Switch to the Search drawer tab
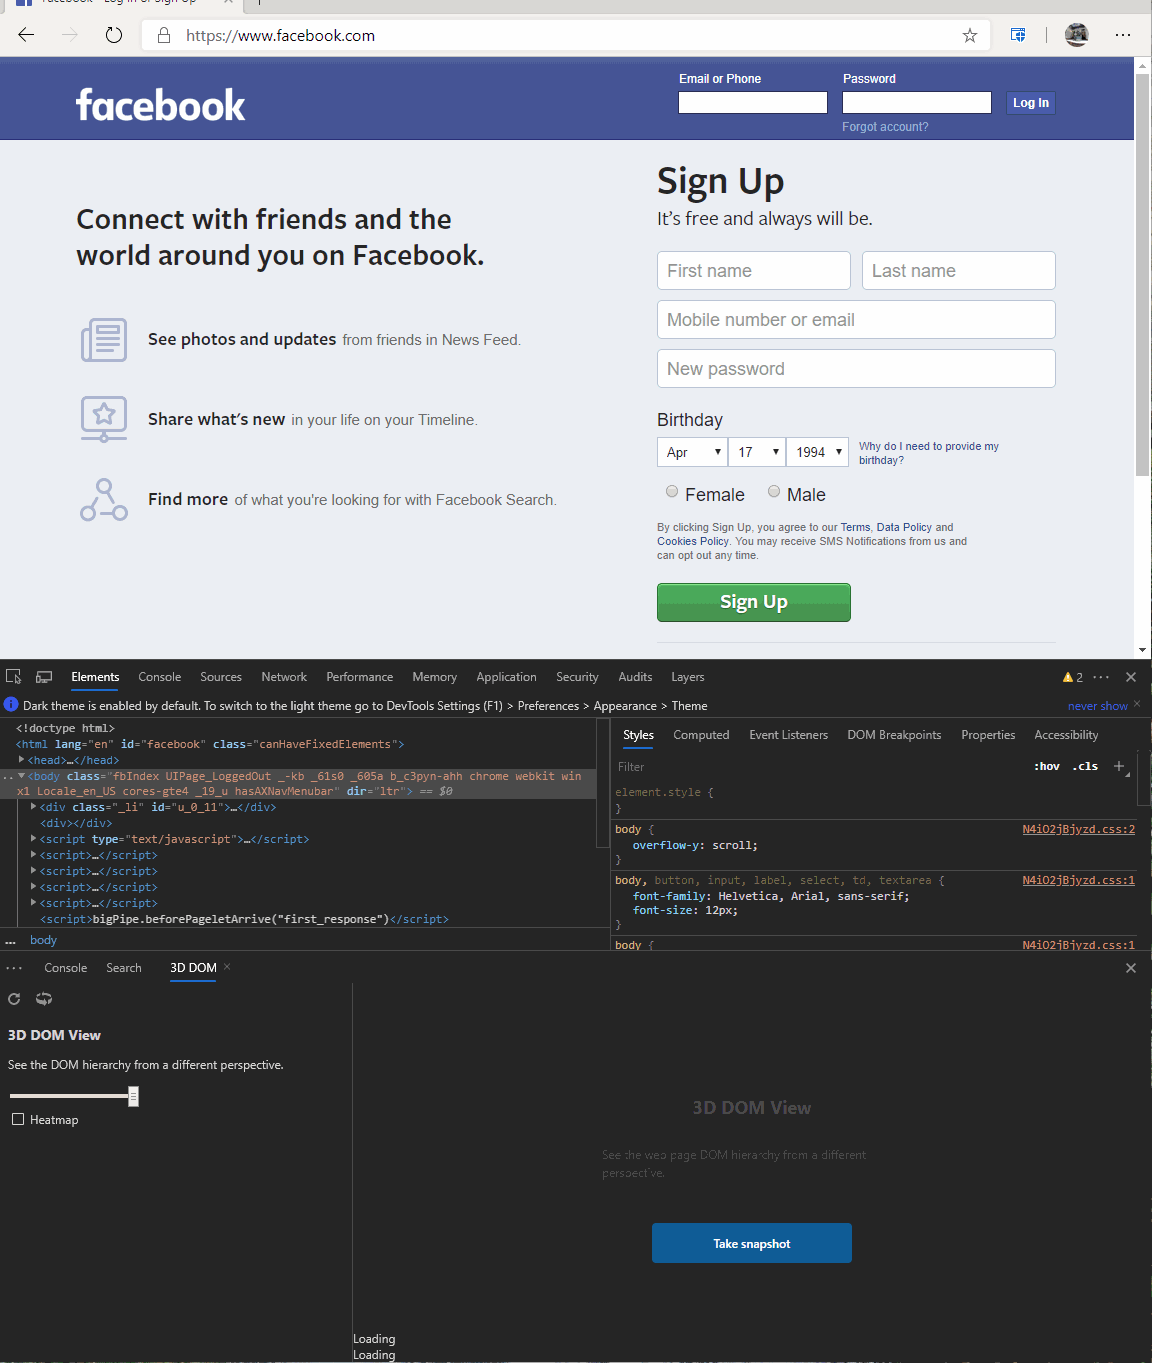Screen dimensions: 1152x1363 124,968
